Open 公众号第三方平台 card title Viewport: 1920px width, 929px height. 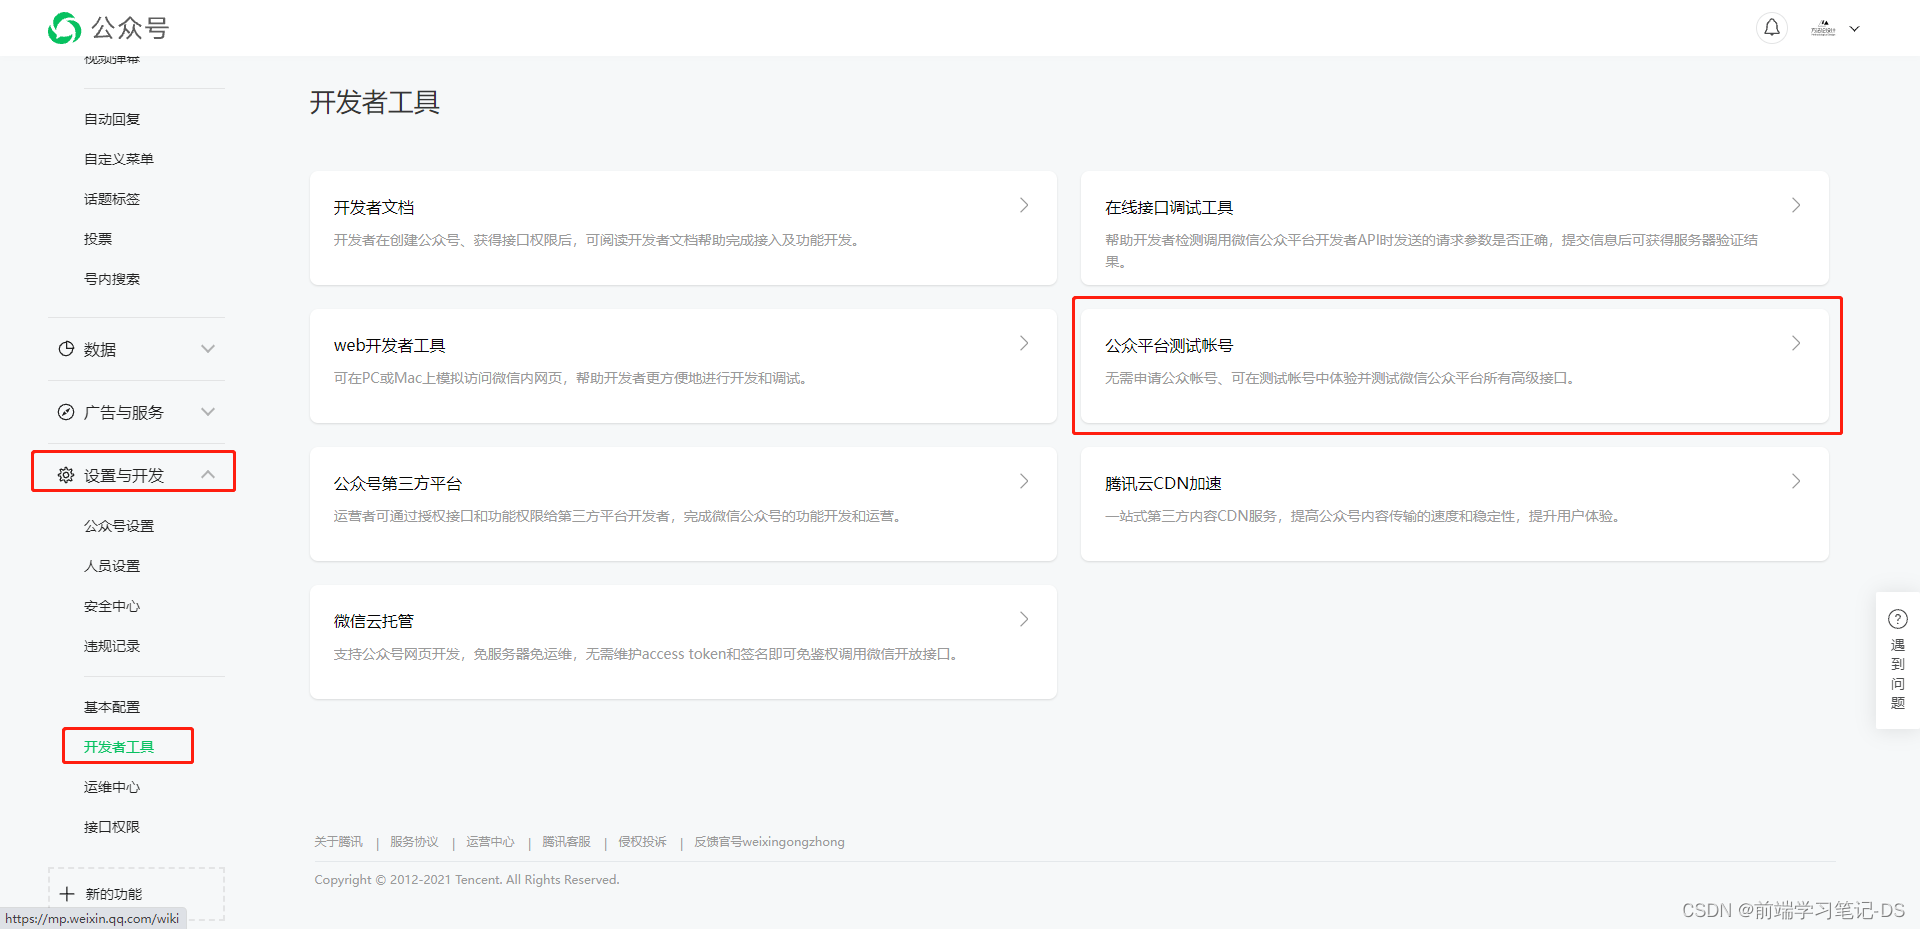398,483
